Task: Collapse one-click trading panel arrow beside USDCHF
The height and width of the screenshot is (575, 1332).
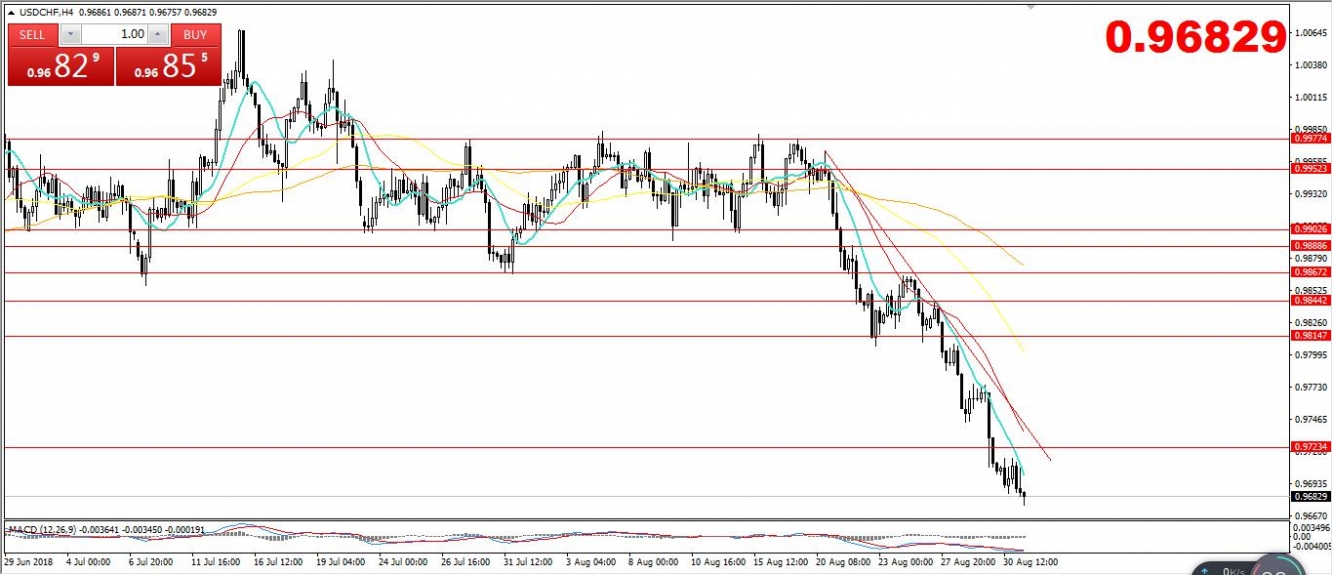Action: [11, 11]
